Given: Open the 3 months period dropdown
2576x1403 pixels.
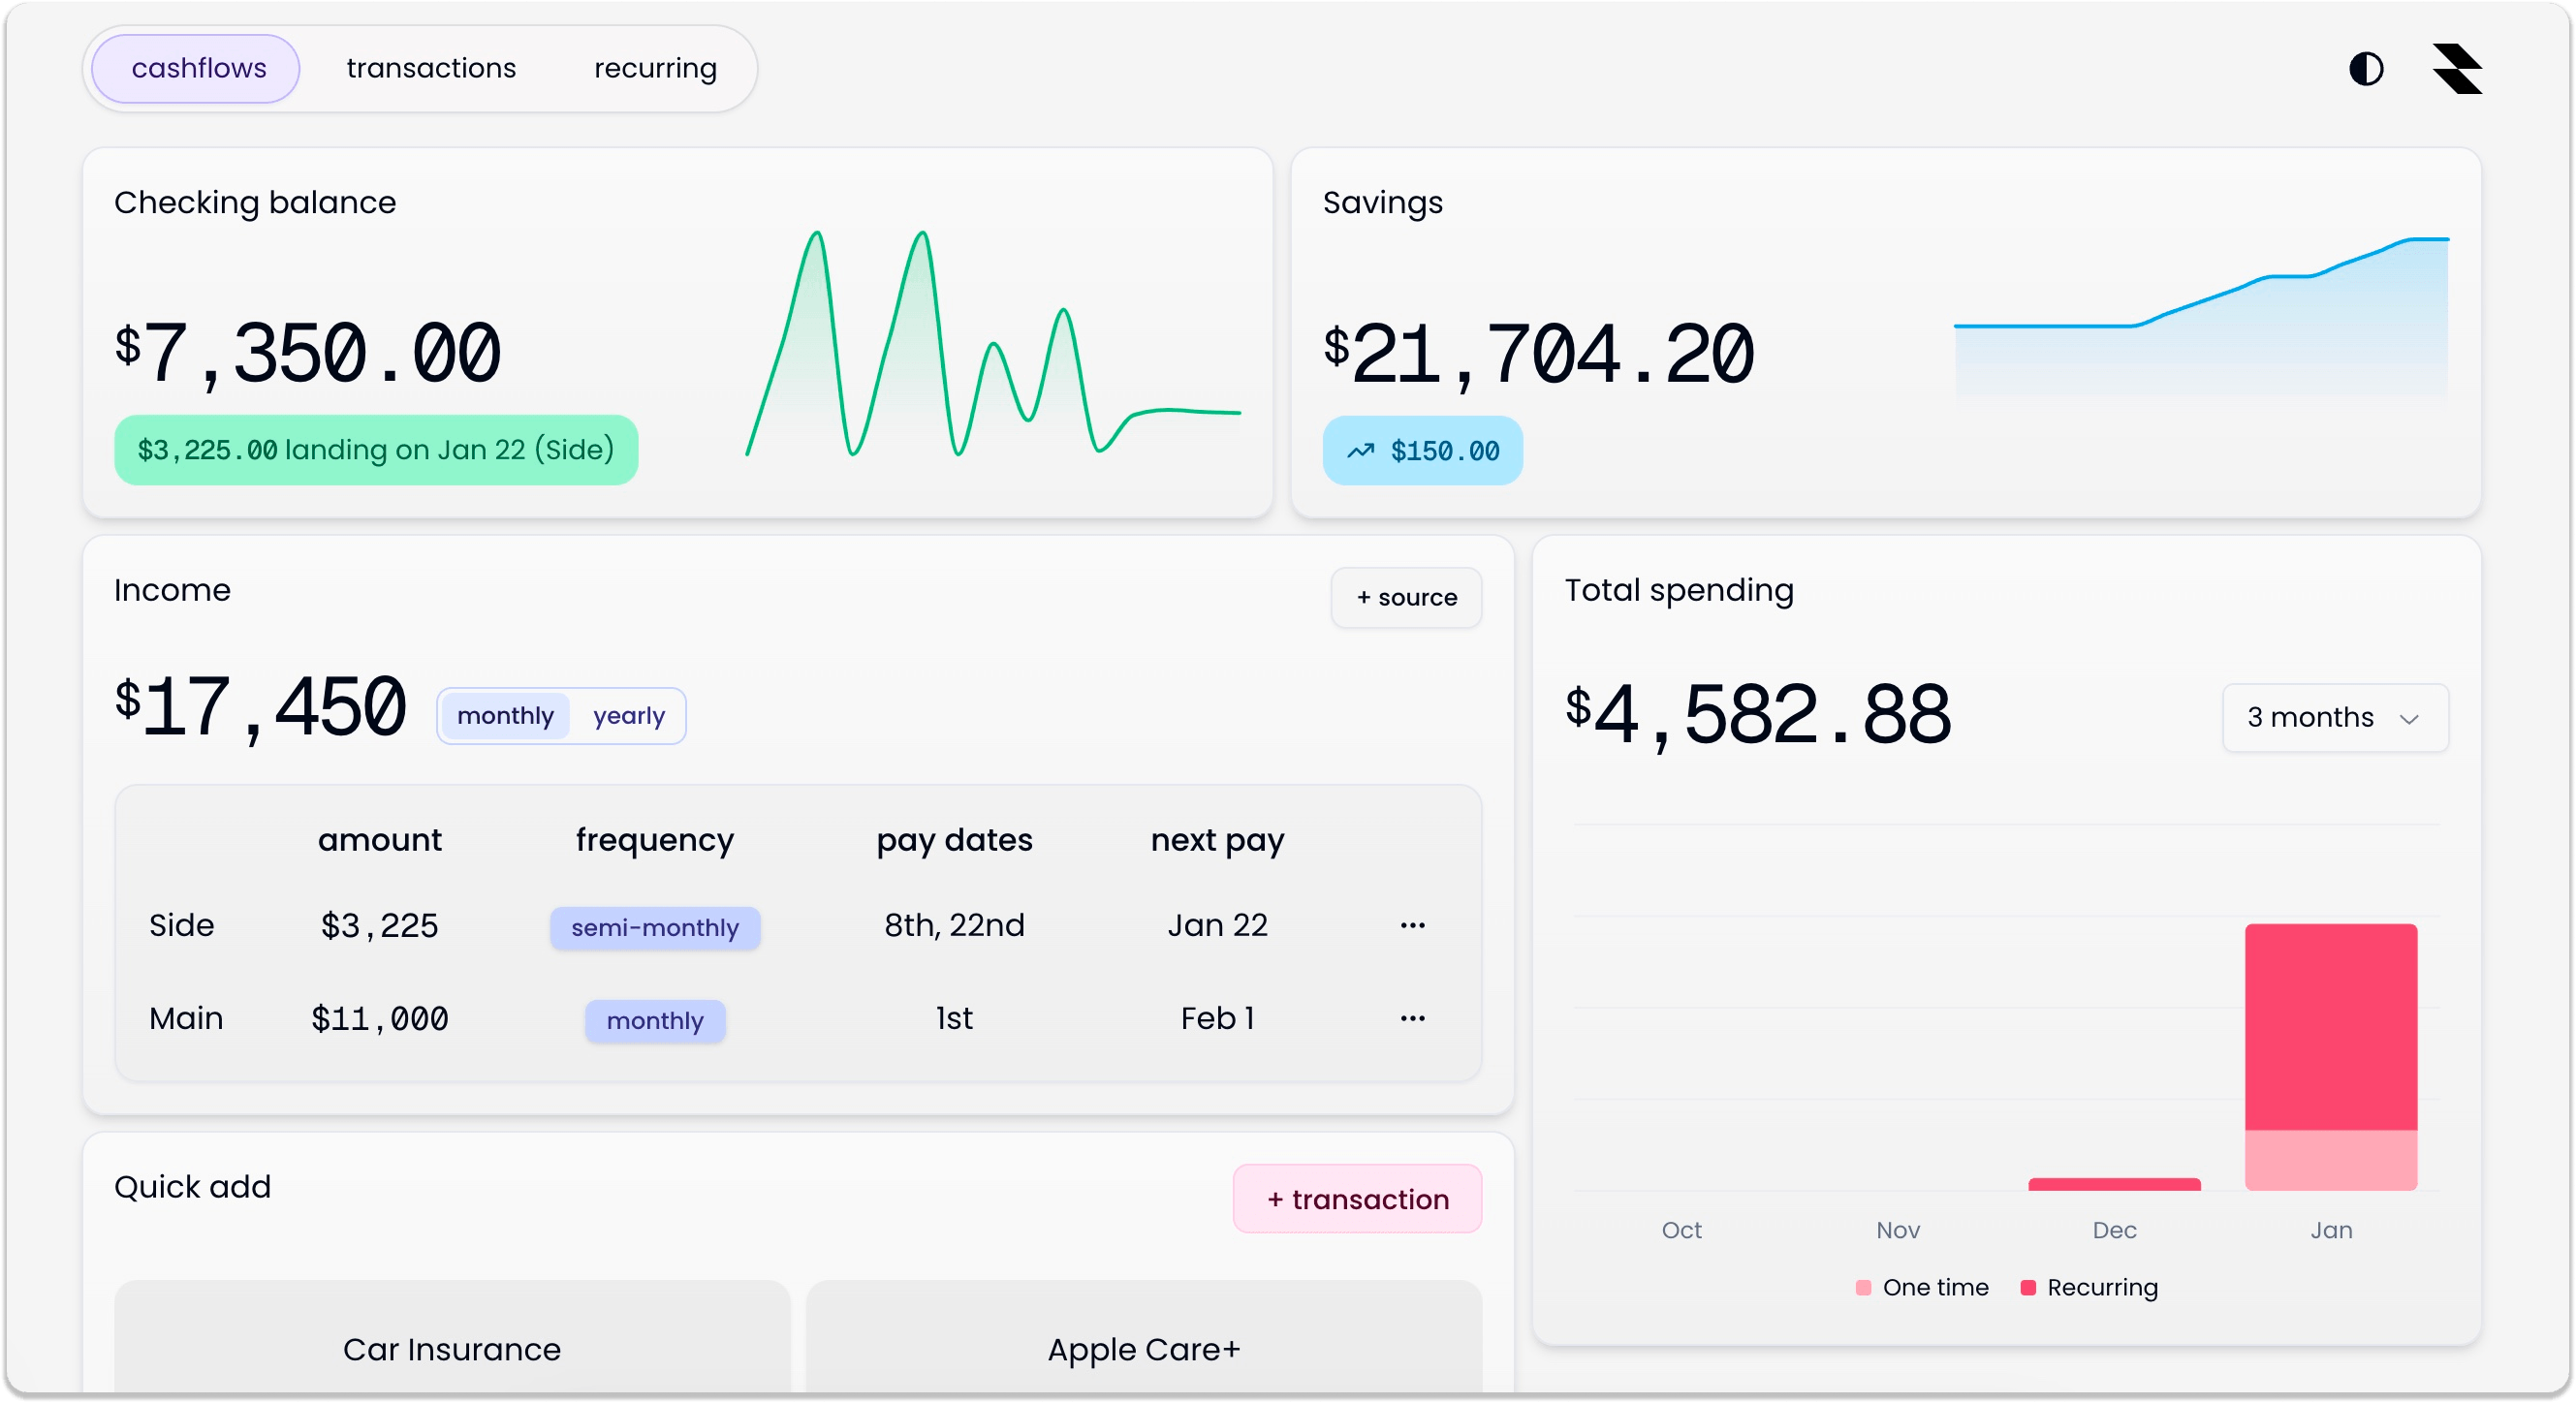Looking at the screenshot, I should pos(2335,717).
